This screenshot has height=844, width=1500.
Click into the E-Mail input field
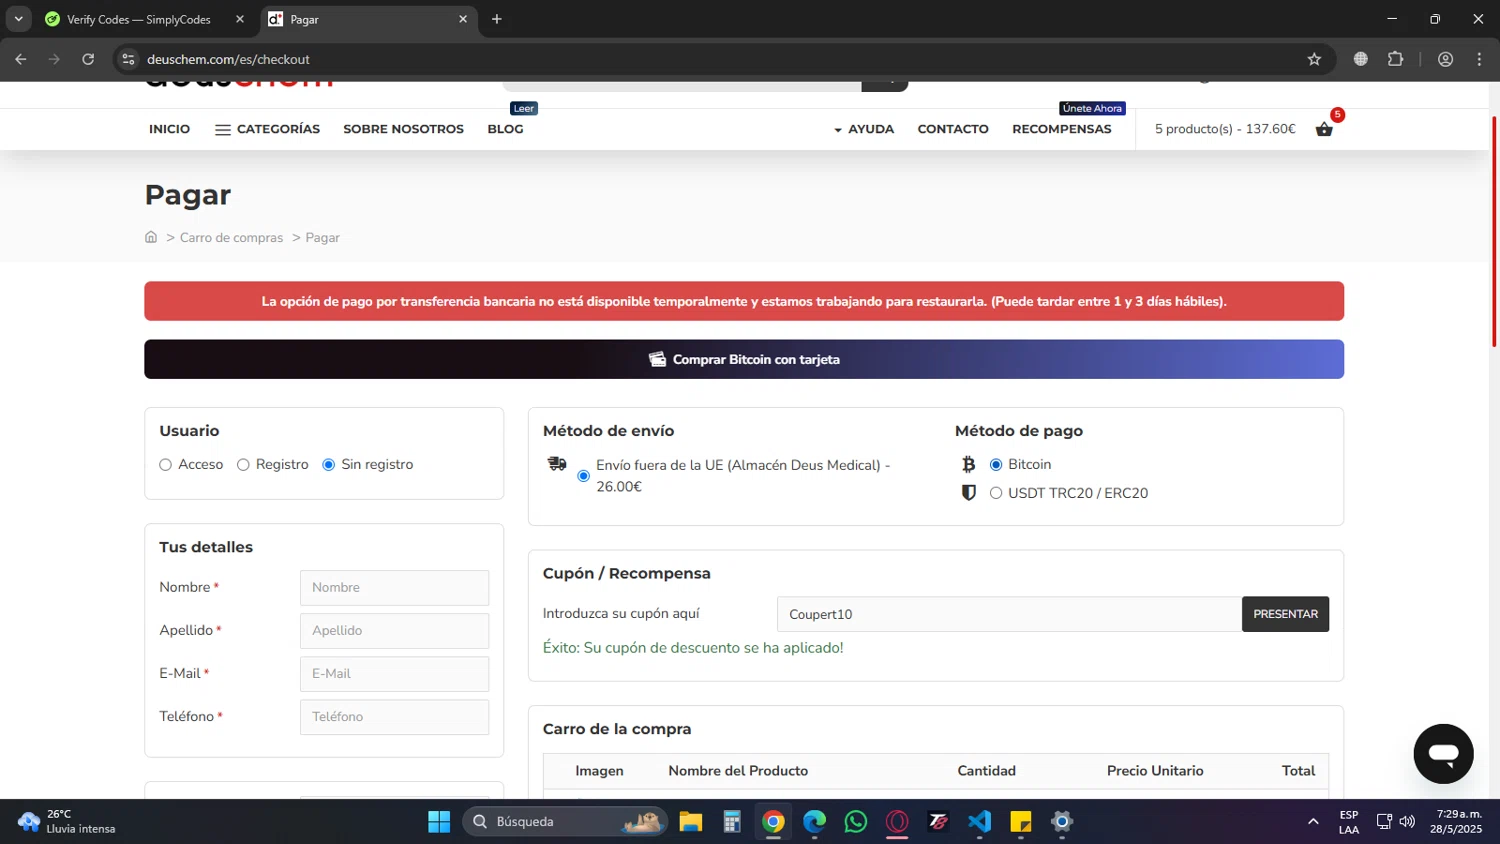click(x=394, y=674)
